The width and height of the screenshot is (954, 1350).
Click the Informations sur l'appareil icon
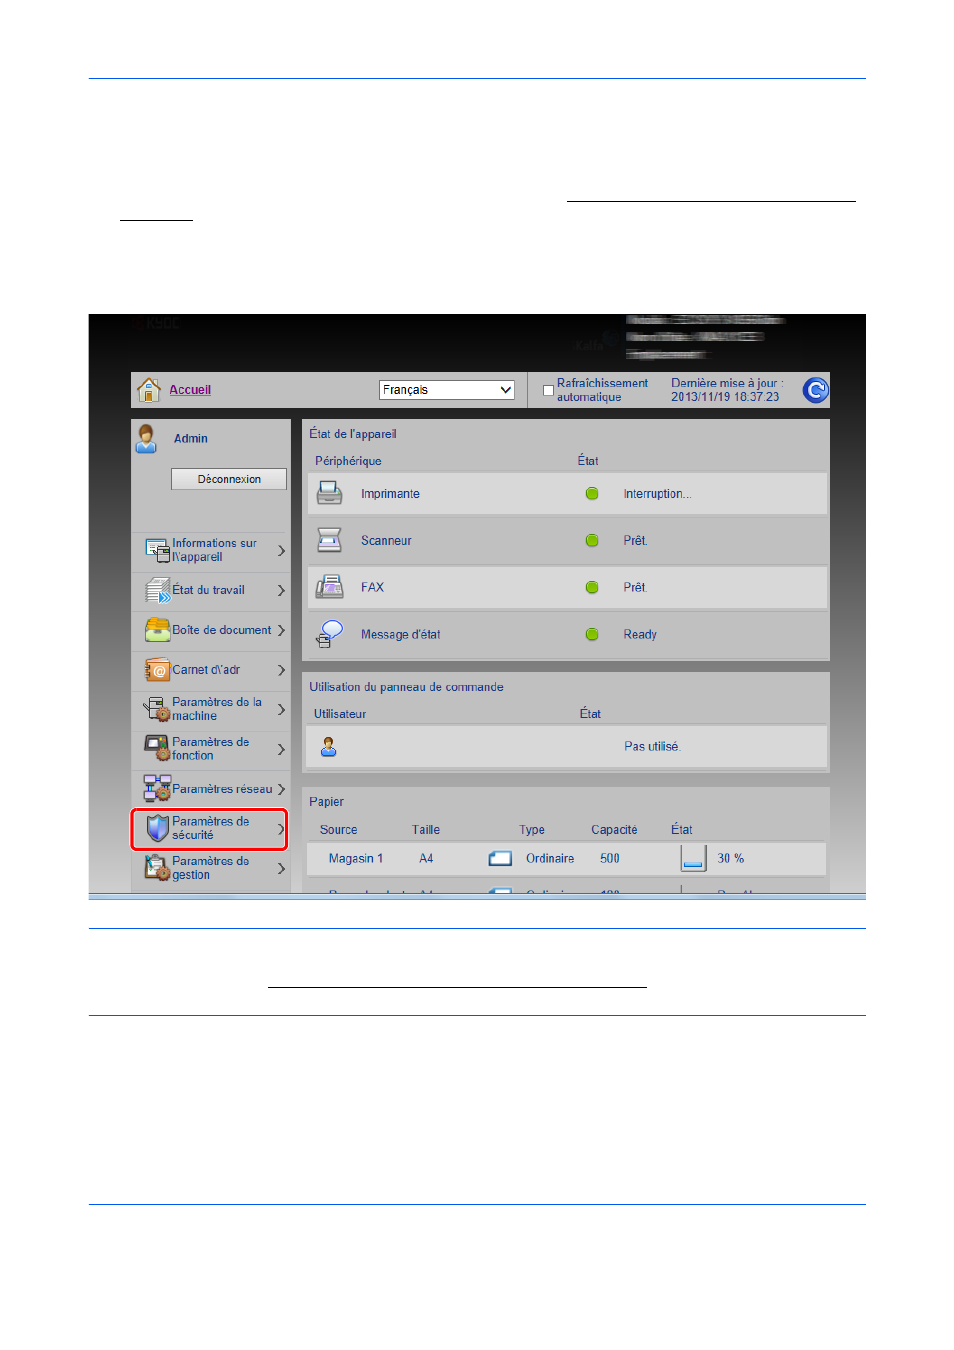[157, 550]
